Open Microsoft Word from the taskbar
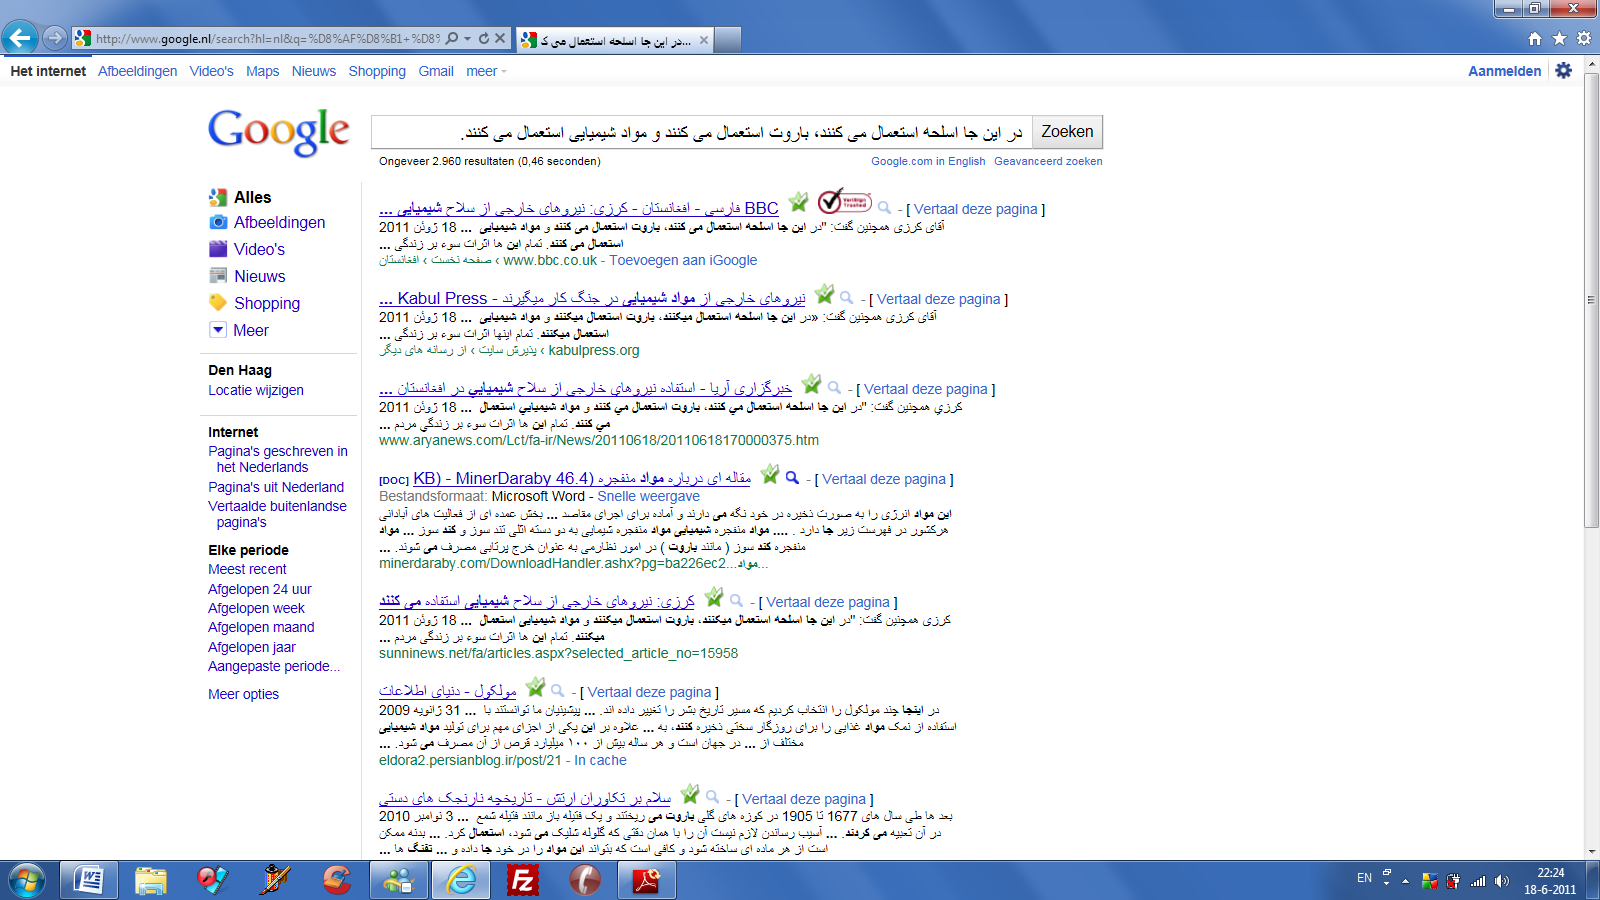The image size is (1600, 900). pos(89,880)
